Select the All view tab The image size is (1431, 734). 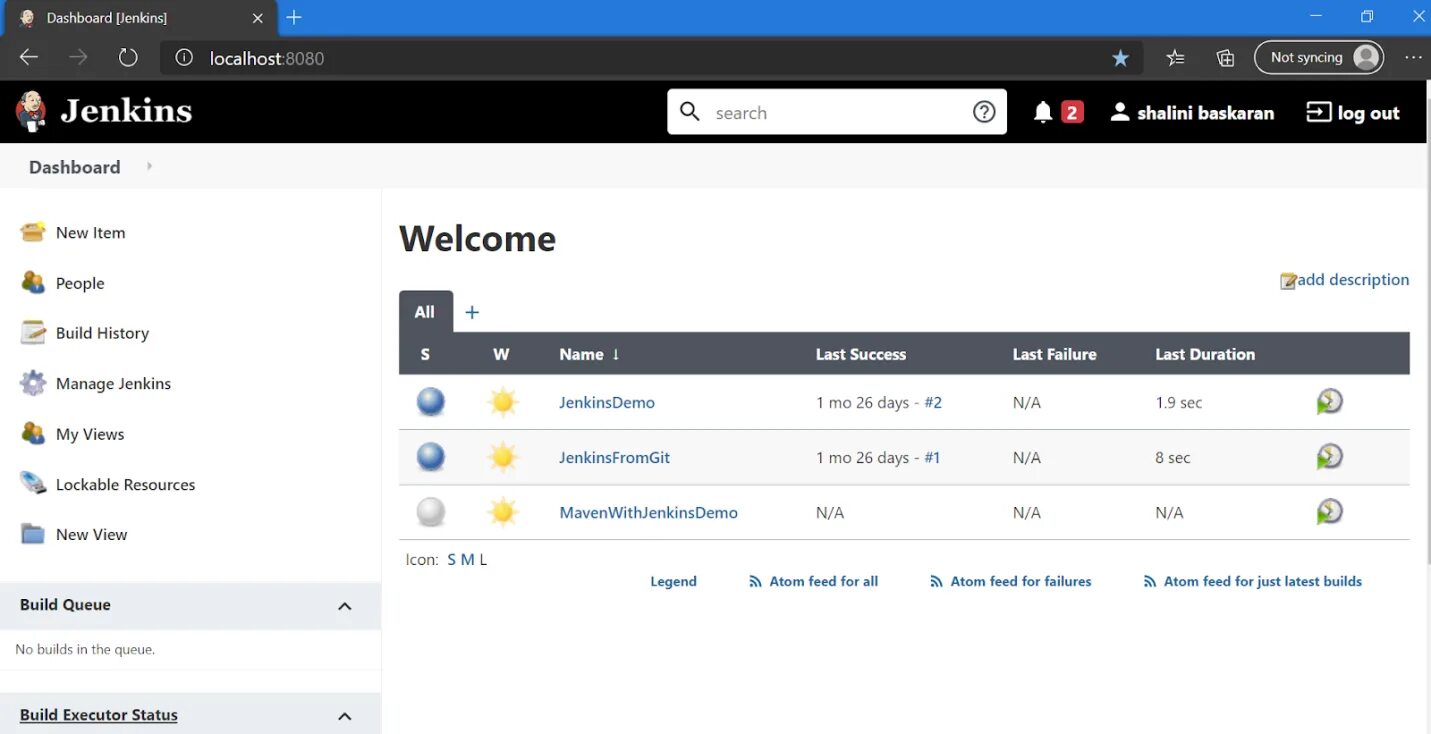(x=425, y=312)
